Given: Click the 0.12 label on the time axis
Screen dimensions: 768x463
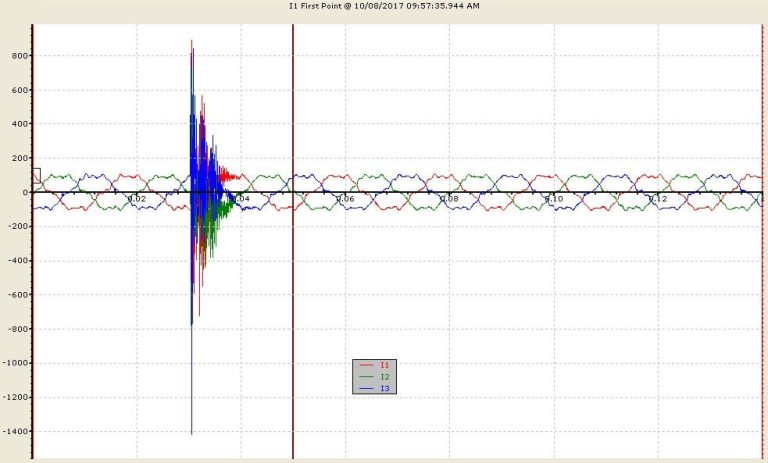Looking at the screenshot, I should click(x=658, y=199).
